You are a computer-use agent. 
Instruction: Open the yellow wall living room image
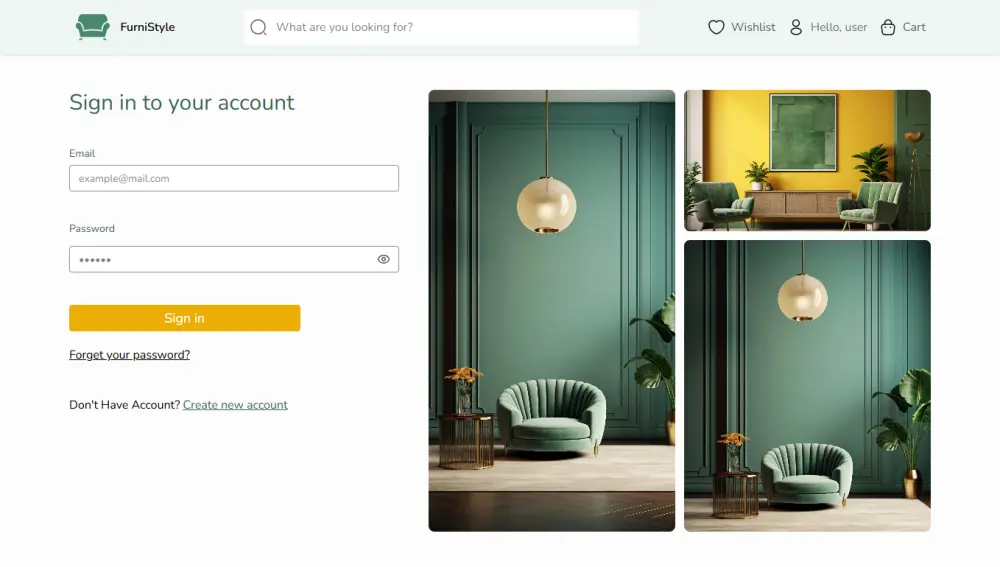[807, 160]
